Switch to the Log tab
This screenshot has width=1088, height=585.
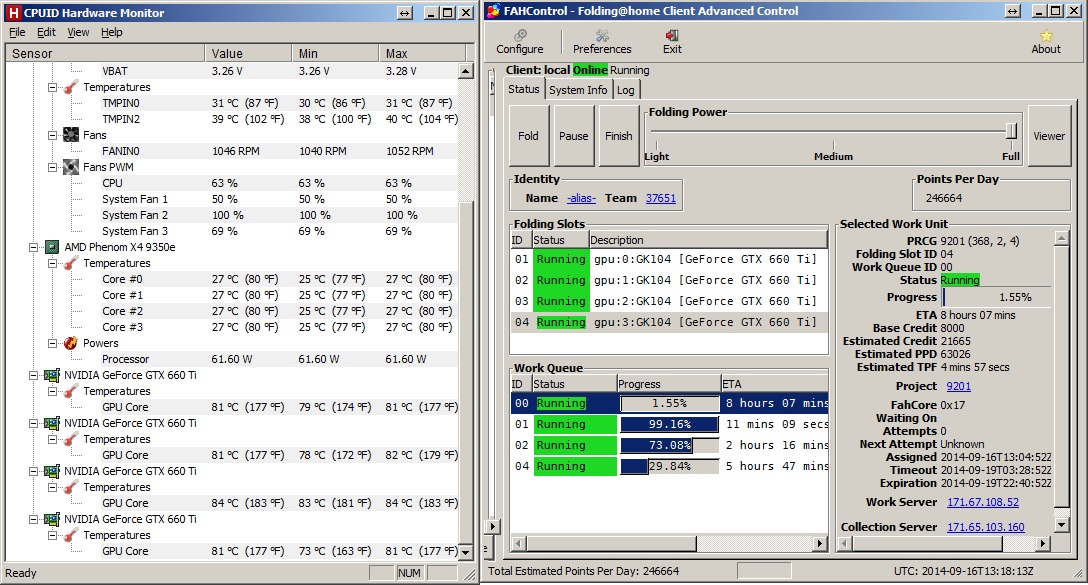[x=625, y=90]
